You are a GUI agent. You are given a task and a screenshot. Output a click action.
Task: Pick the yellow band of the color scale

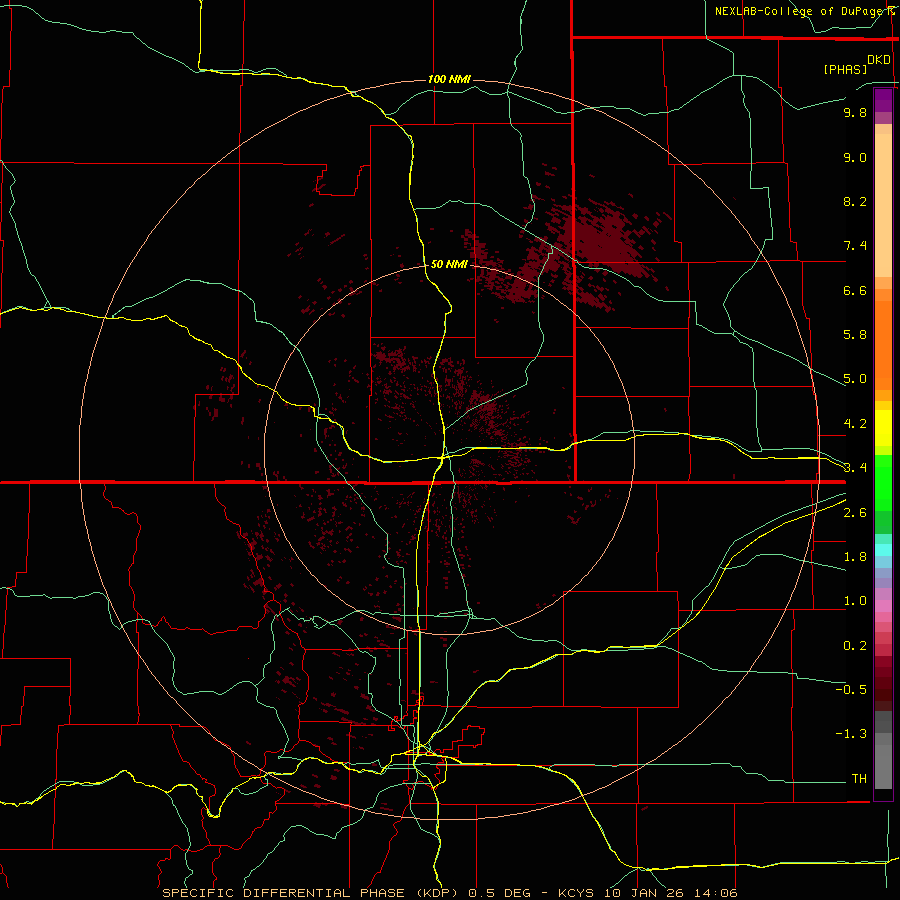point(883,428)
